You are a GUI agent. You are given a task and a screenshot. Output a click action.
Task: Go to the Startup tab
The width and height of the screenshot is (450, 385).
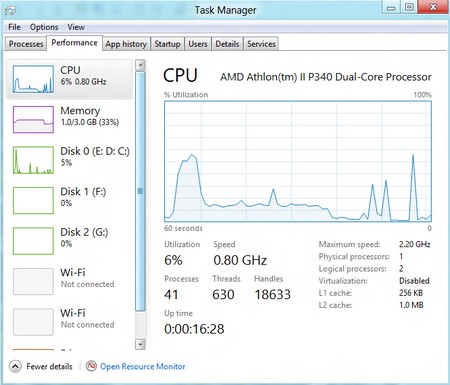pyautogui.click(x=167, y=44)
